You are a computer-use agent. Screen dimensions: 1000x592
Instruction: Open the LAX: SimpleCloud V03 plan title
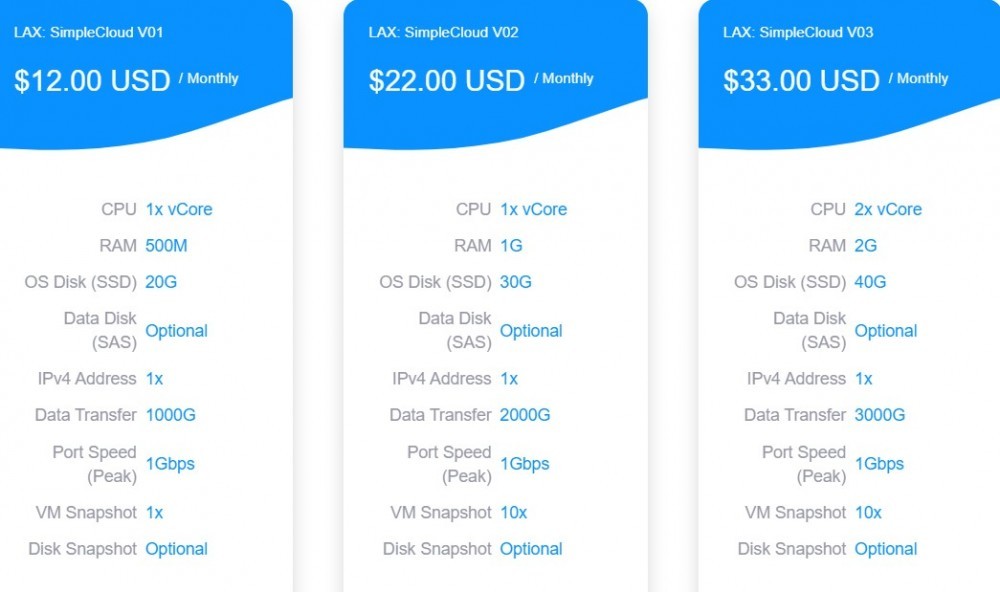(x=798, y=32)
